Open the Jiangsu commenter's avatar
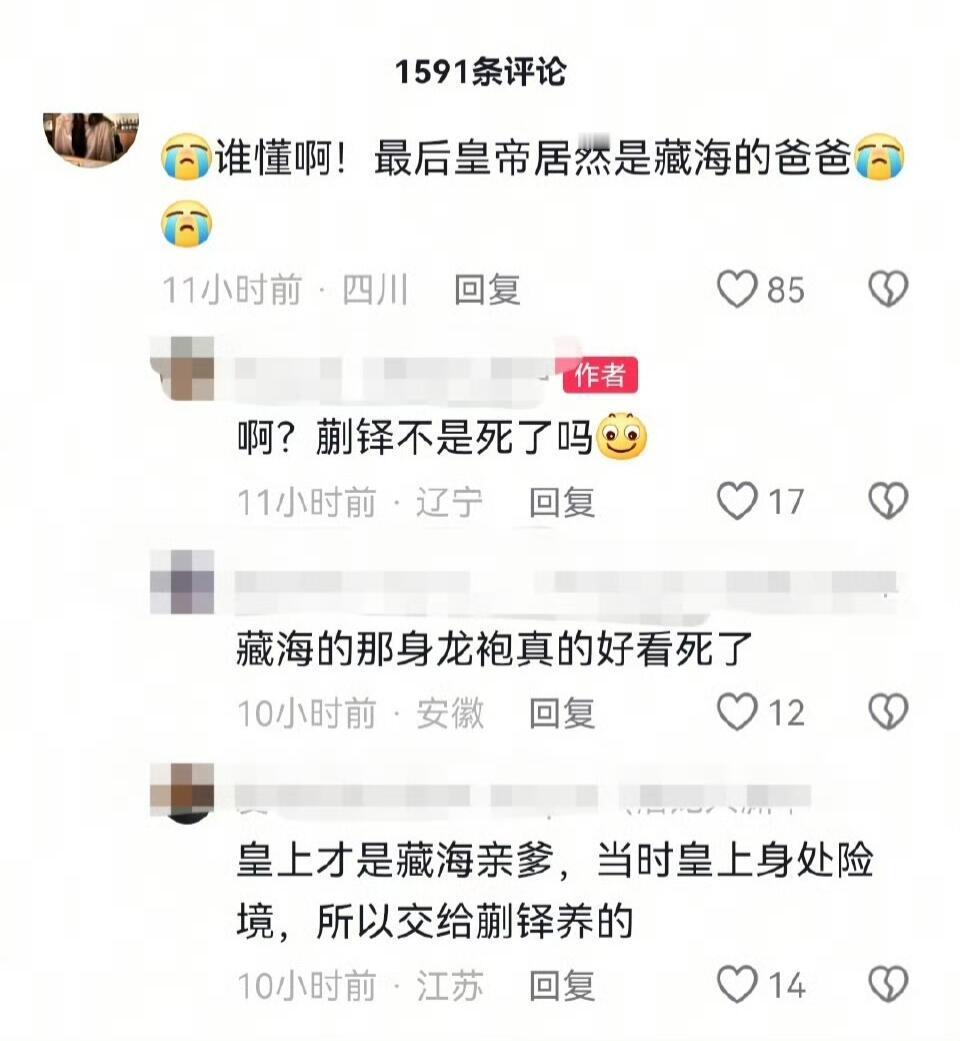 click(183, 793)
